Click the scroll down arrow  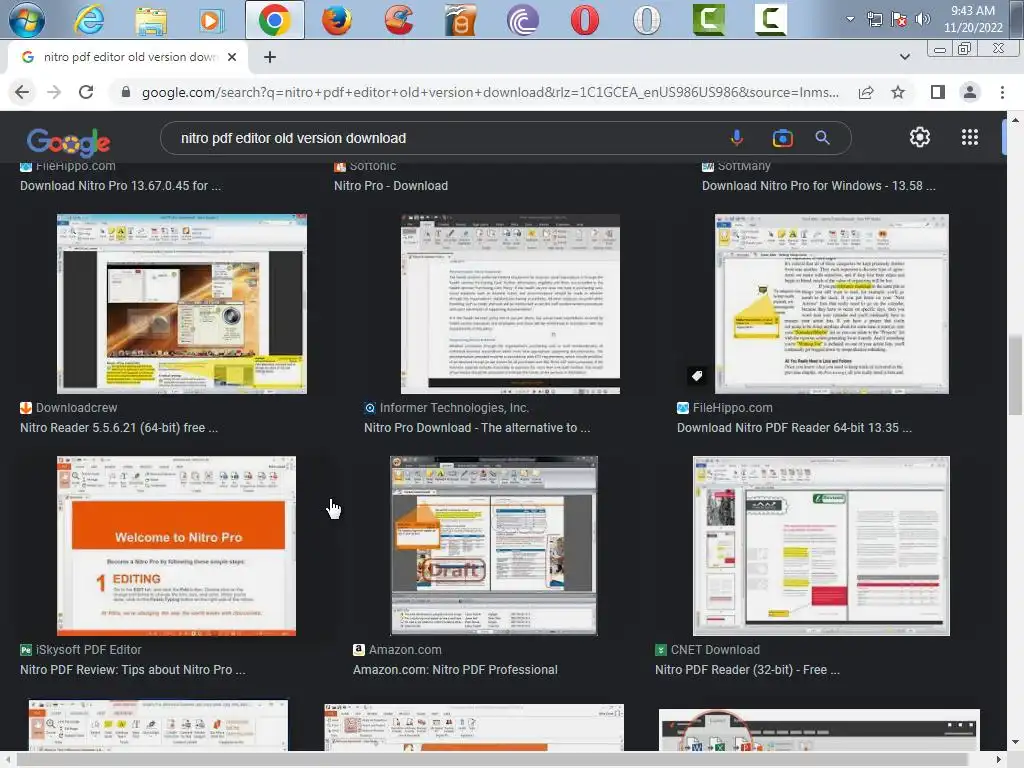1014,742
